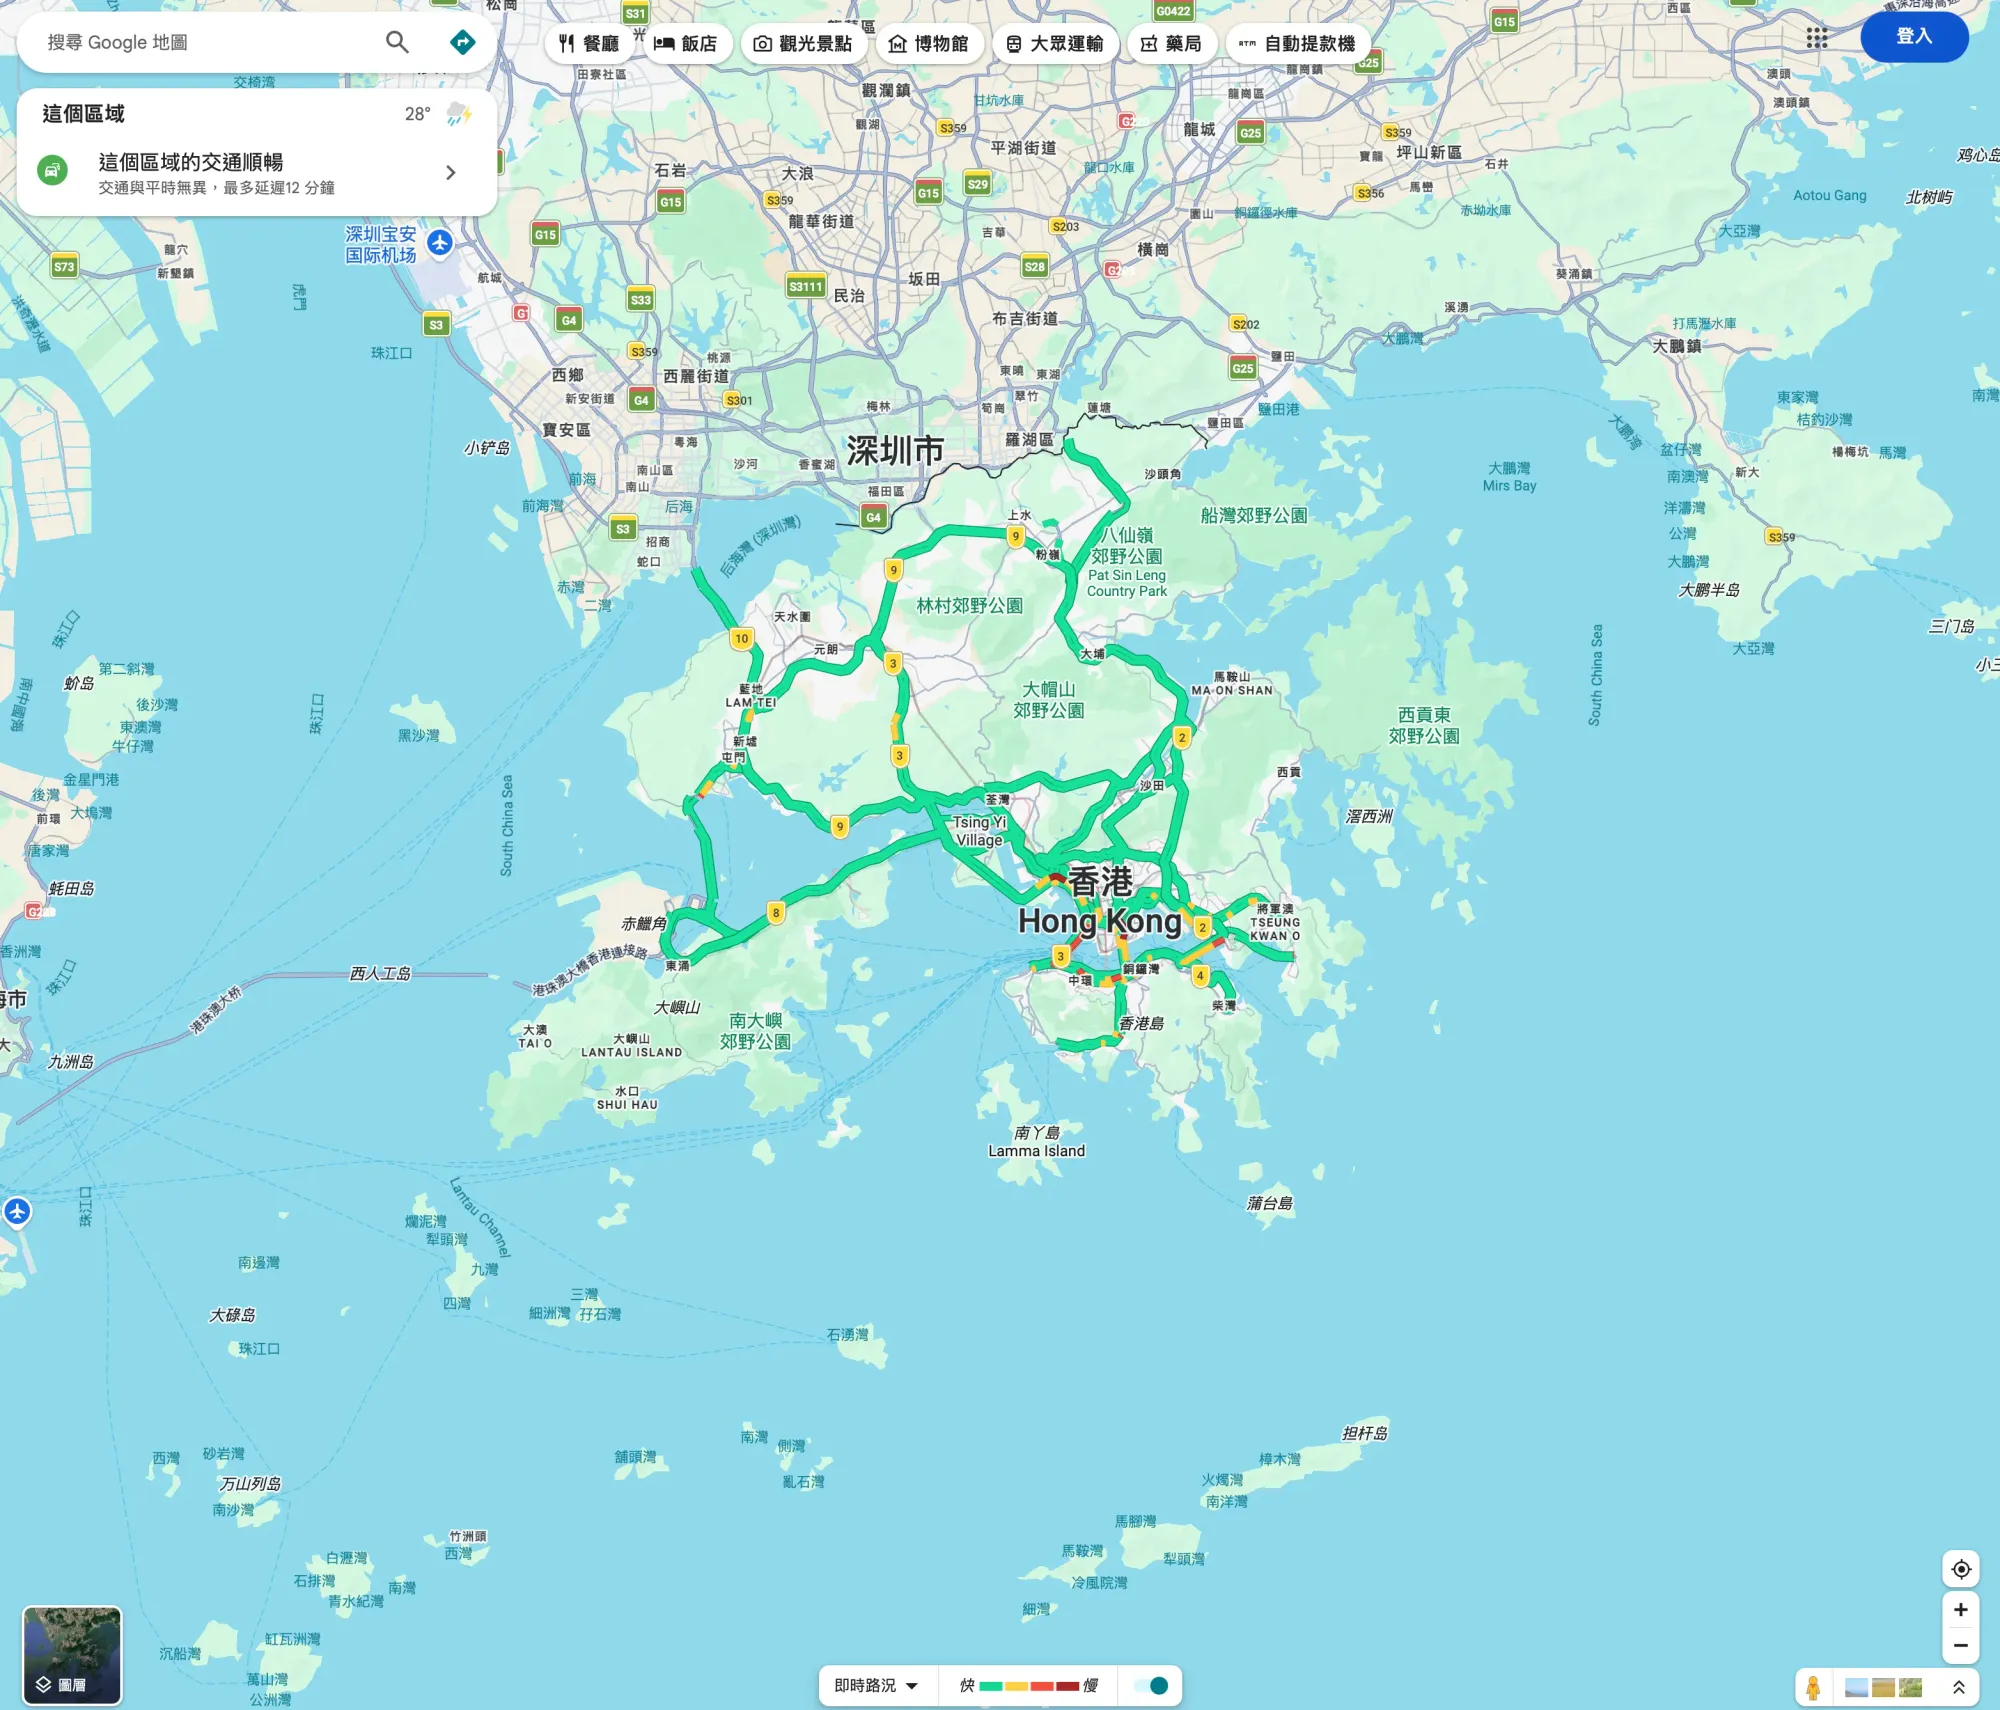Click the 28° weather icon
Image resolution: width=2000 pixels, height=1710 pixels.
coord(459,114)
